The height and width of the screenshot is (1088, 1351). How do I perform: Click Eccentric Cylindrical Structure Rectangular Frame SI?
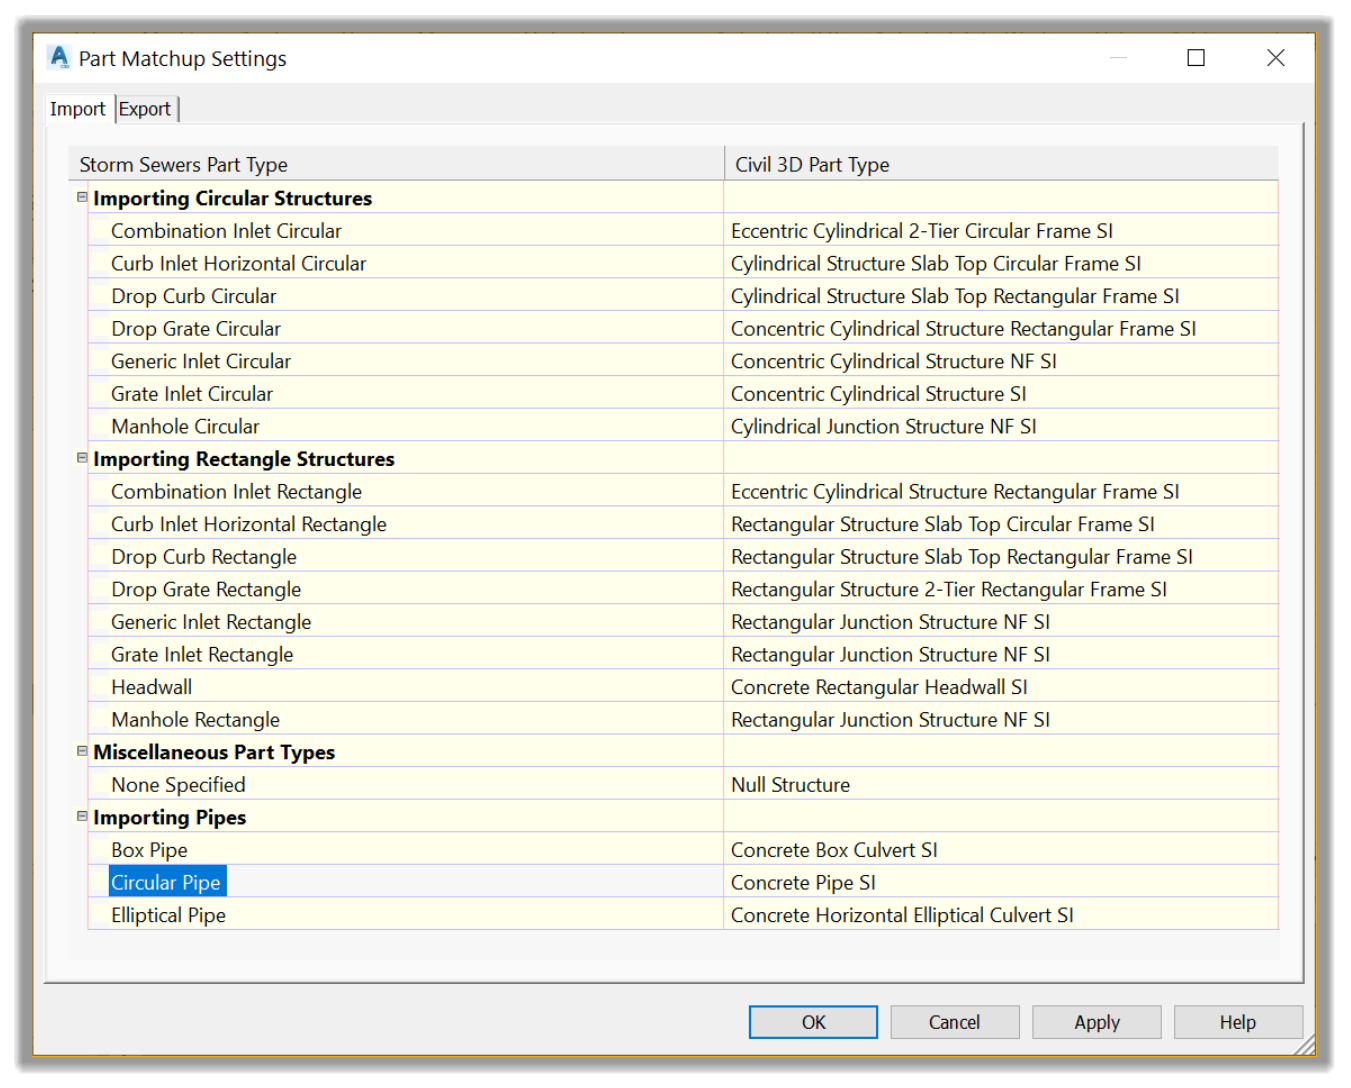(x=1001, y=492)
